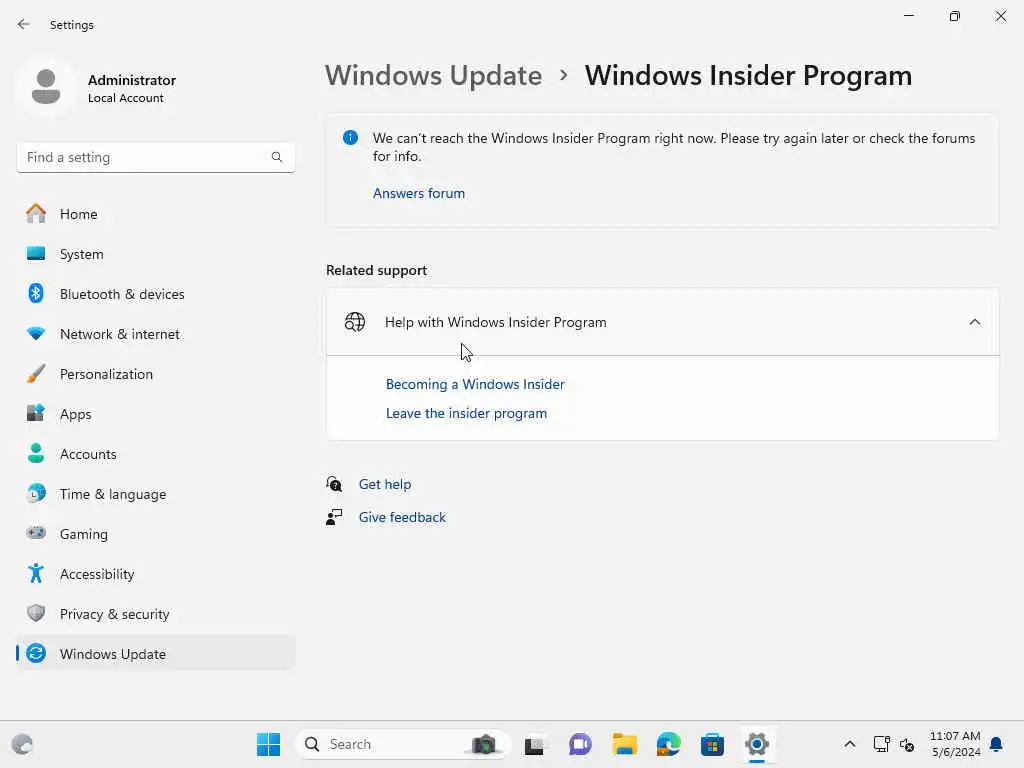Open File Explorer from the taskbar
This screenshot has width=1024, height=768.
click(x=624, y=744)
